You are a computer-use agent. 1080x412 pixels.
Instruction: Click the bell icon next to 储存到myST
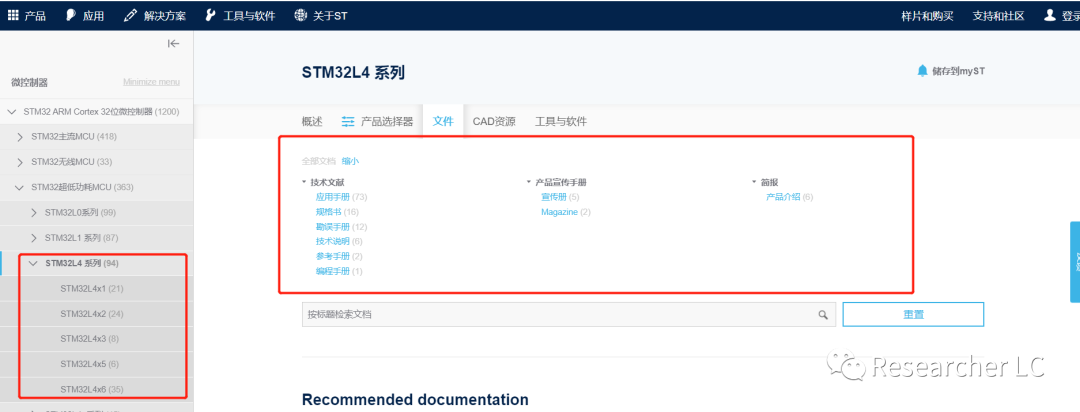922,70
